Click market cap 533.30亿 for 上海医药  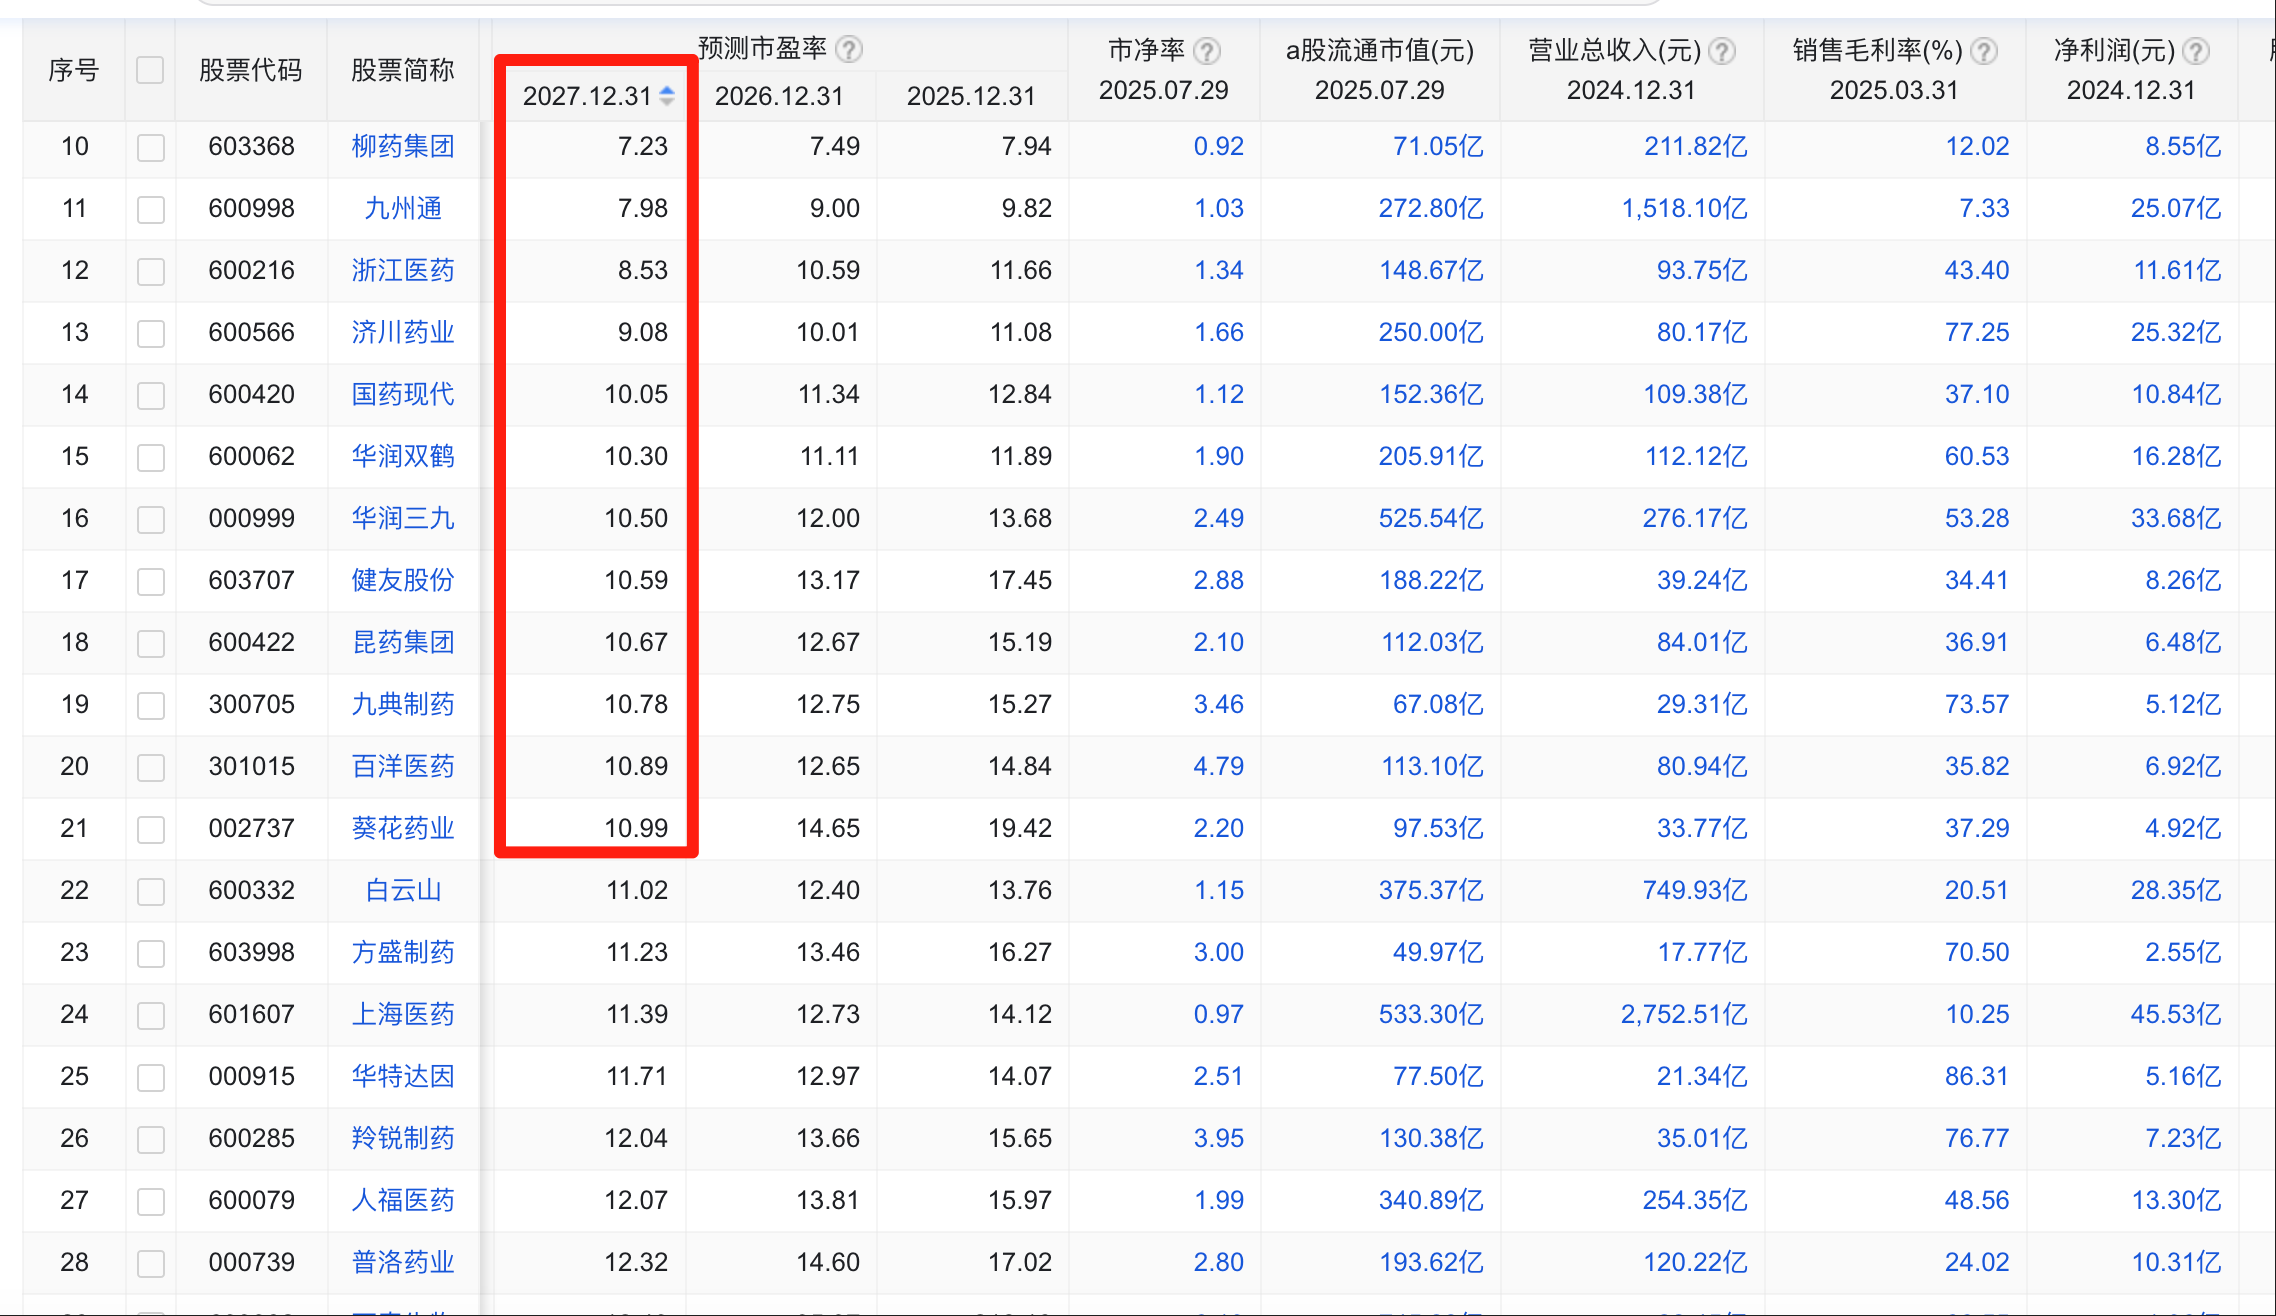coord(1431,1014)
